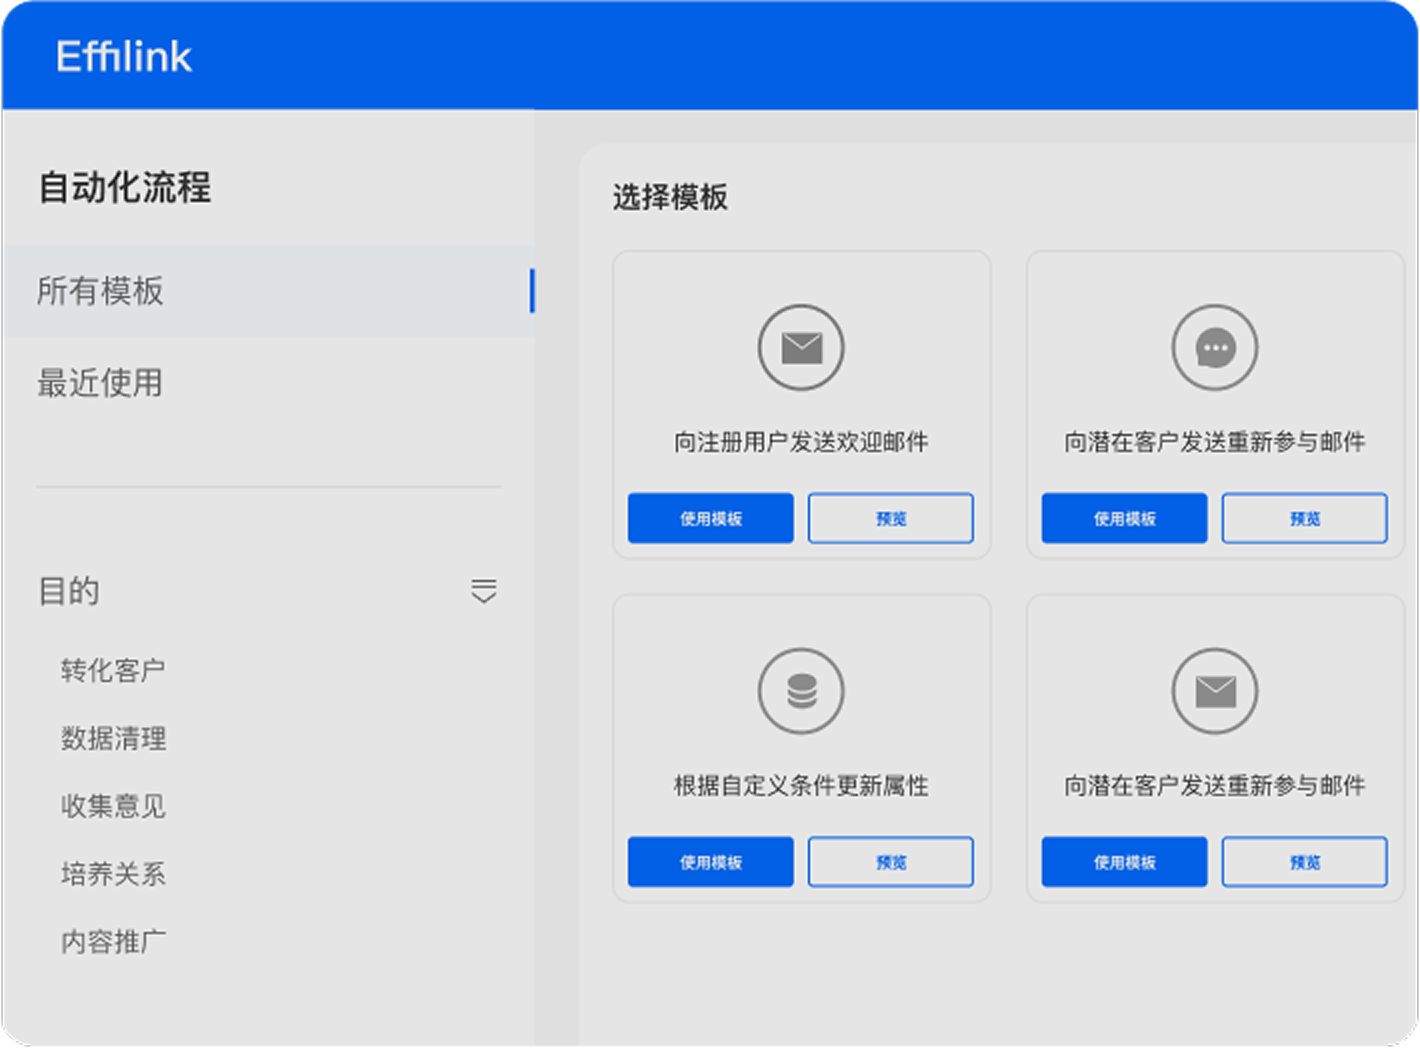Screen dimensions: 1420x1048
Task: Preview the 向注册用户发送欢迎邮件 template
Action: coord(890,518)
